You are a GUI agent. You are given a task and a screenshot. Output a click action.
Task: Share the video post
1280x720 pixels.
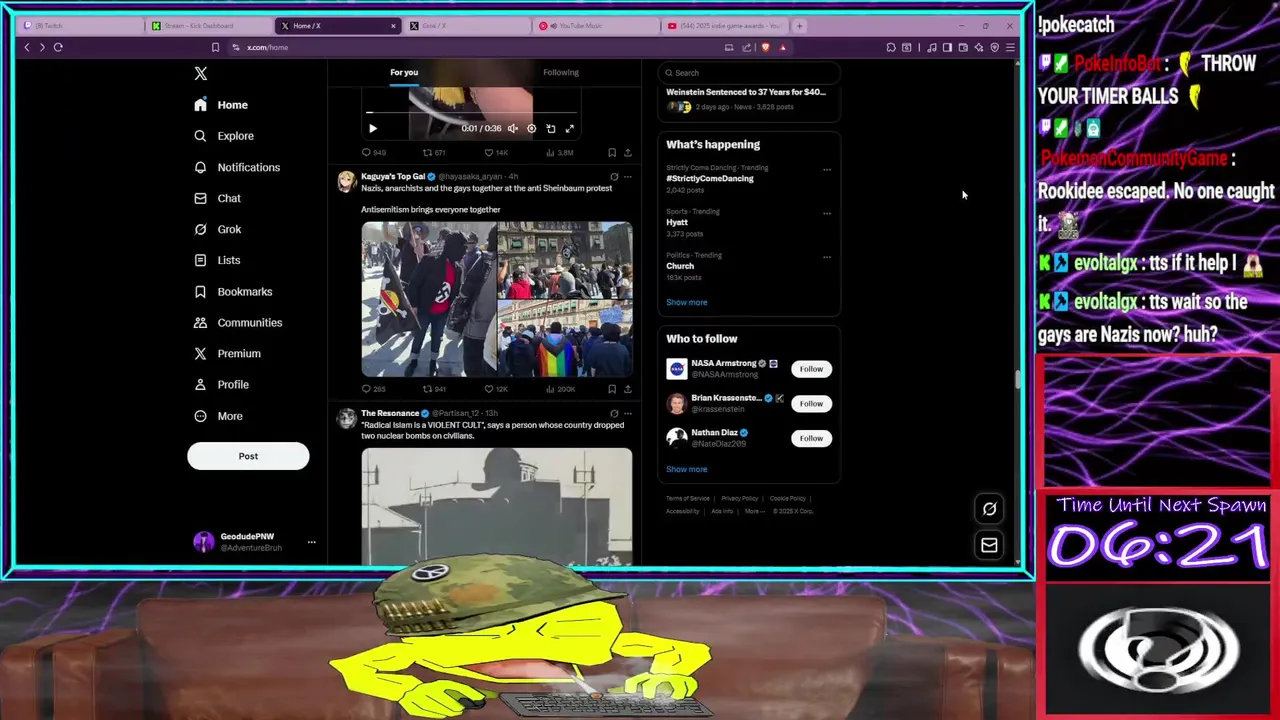click(x=627, y=153)
